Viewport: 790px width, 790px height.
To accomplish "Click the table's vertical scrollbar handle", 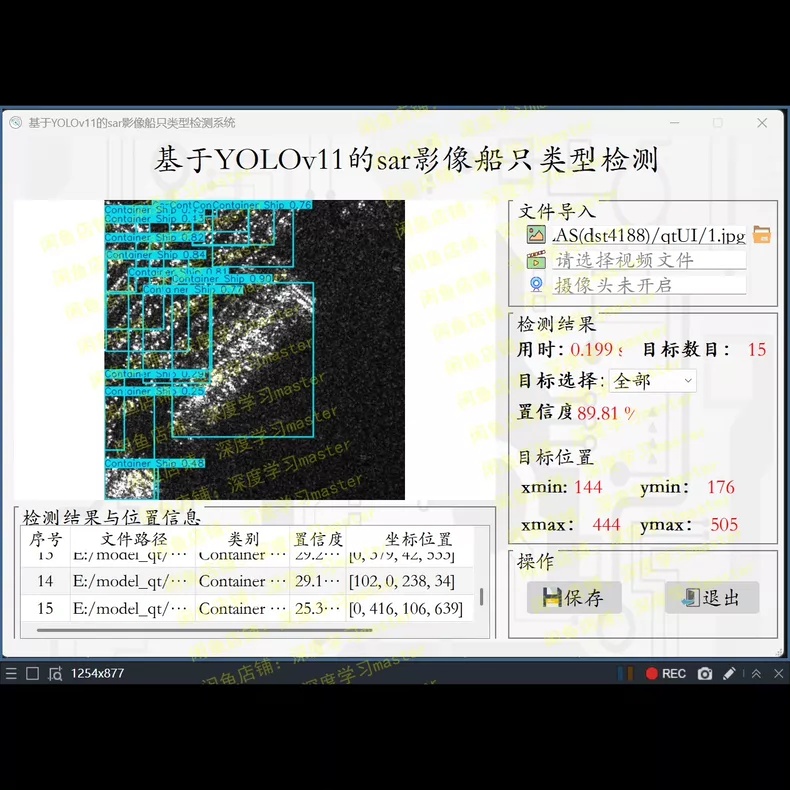I will pos(482,597).
